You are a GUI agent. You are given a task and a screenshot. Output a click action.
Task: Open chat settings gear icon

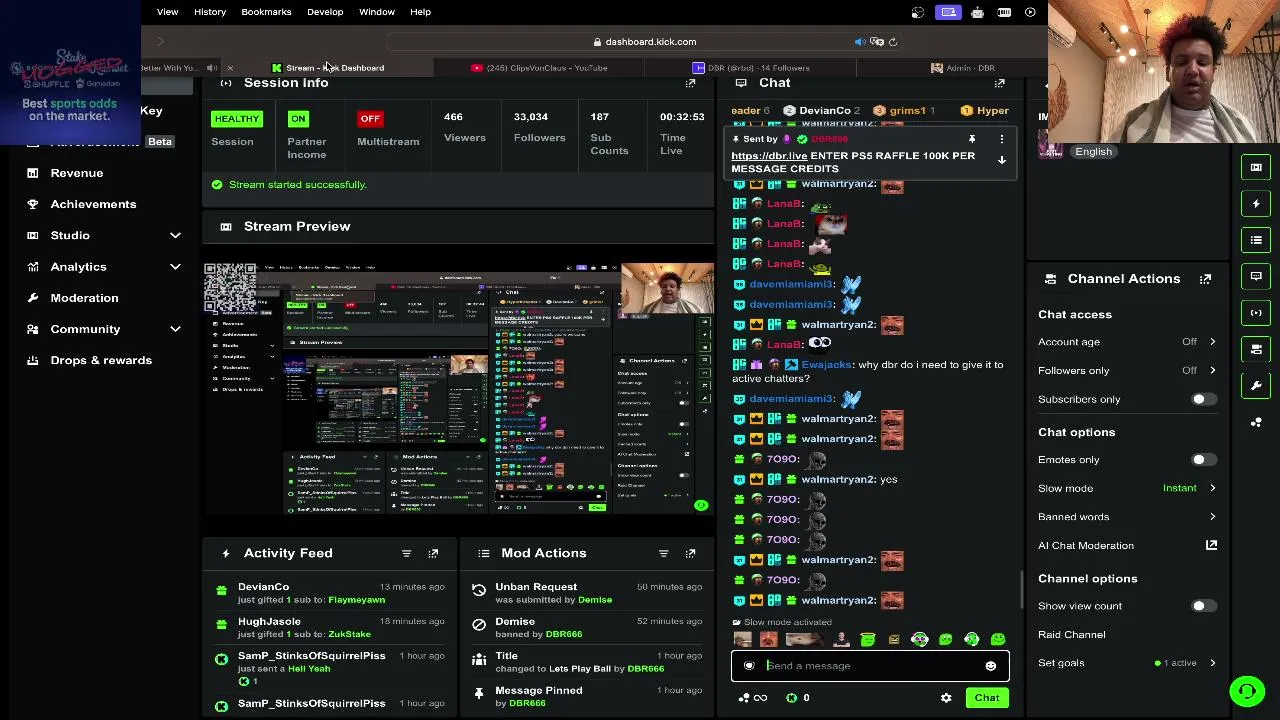click(946, 698)
